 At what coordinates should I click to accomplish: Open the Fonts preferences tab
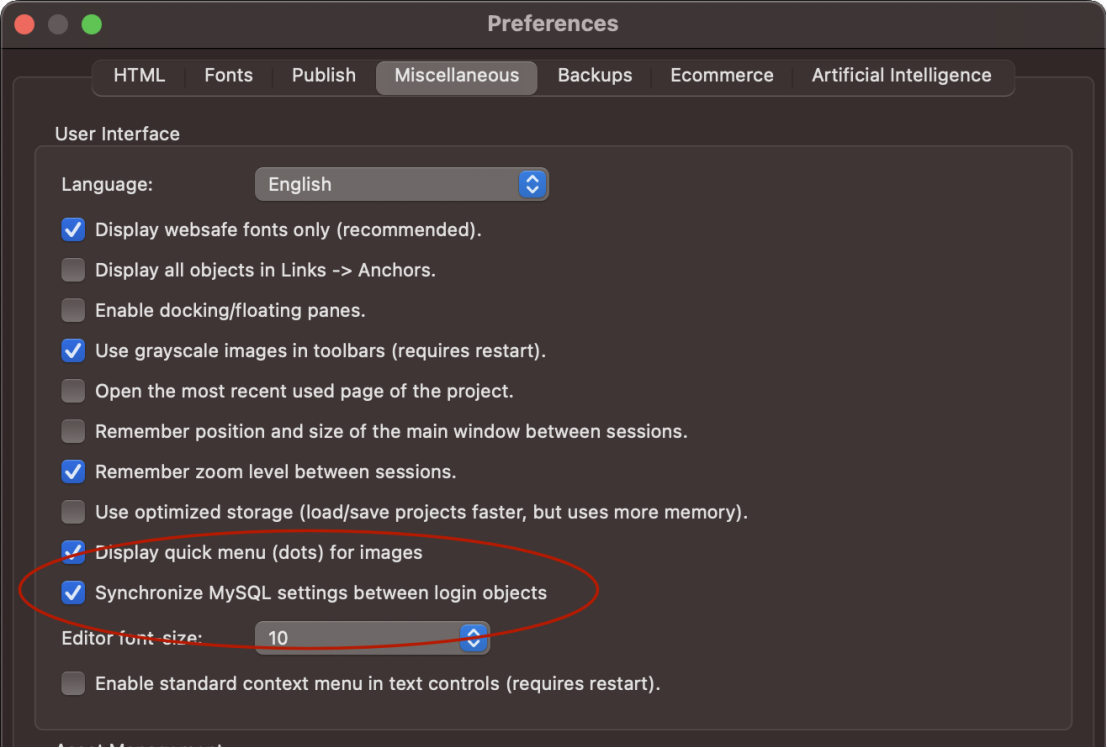click(x=228, y=76)
